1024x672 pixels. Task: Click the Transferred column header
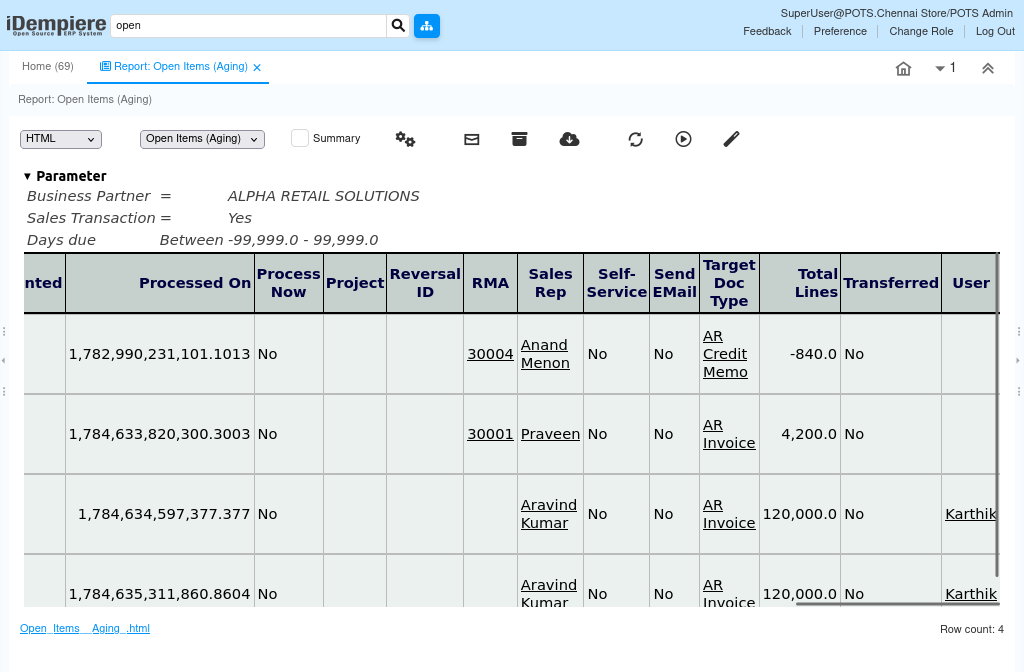891,283
